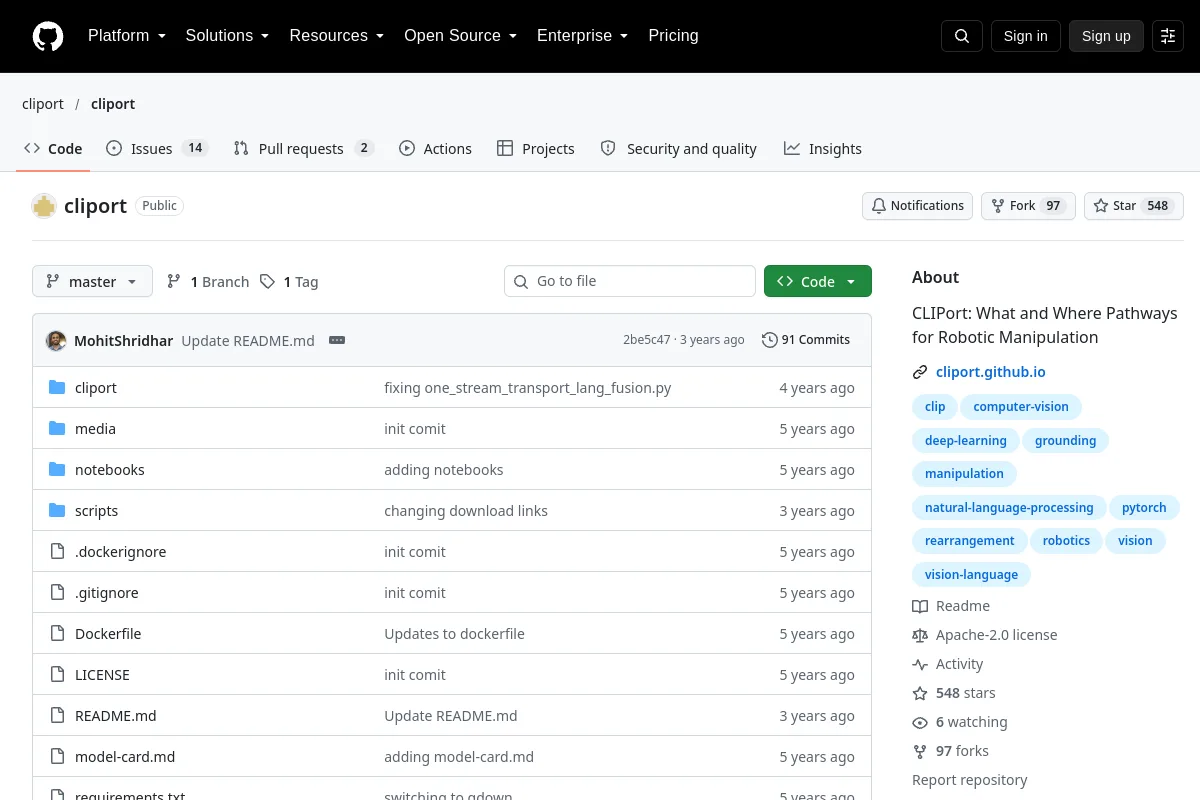Open the Pull requests tab

point(303,149)
